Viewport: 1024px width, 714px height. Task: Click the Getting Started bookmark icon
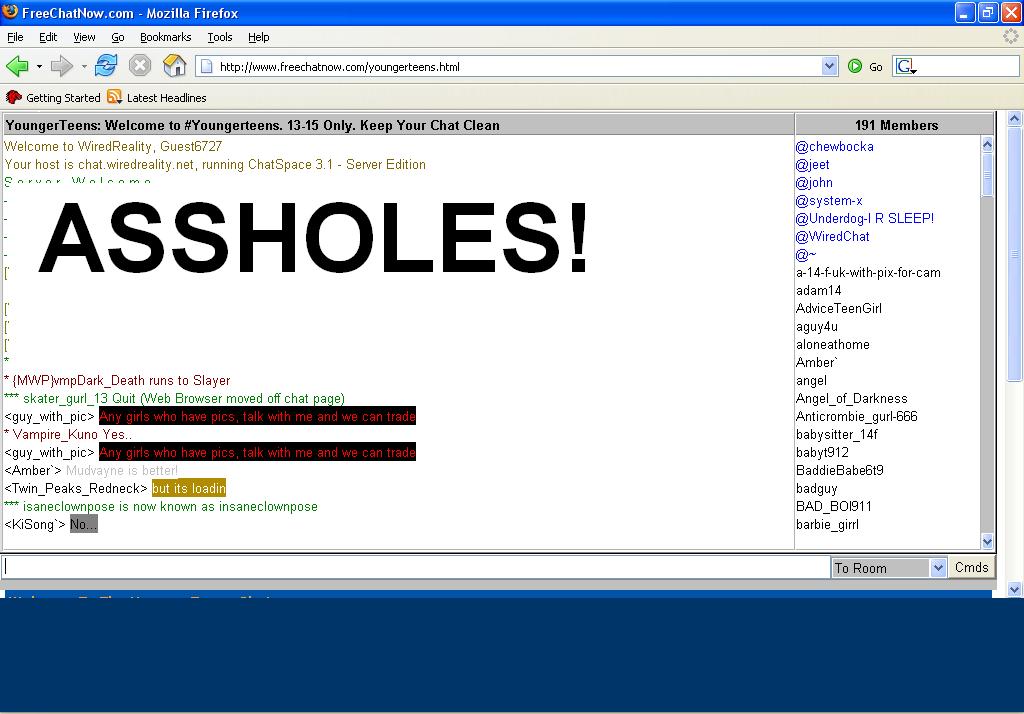tap(13, 97)
